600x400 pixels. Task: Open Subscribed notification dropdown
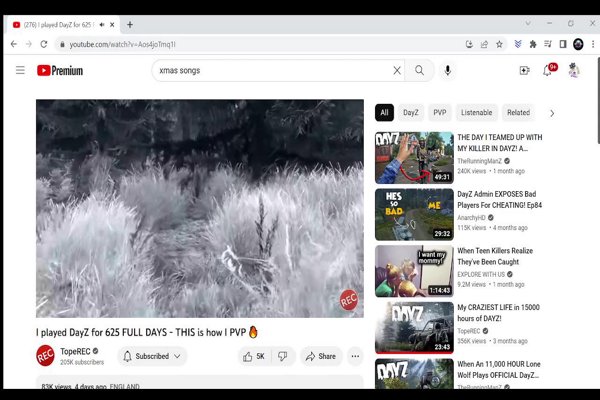click(x=152, y=356)
